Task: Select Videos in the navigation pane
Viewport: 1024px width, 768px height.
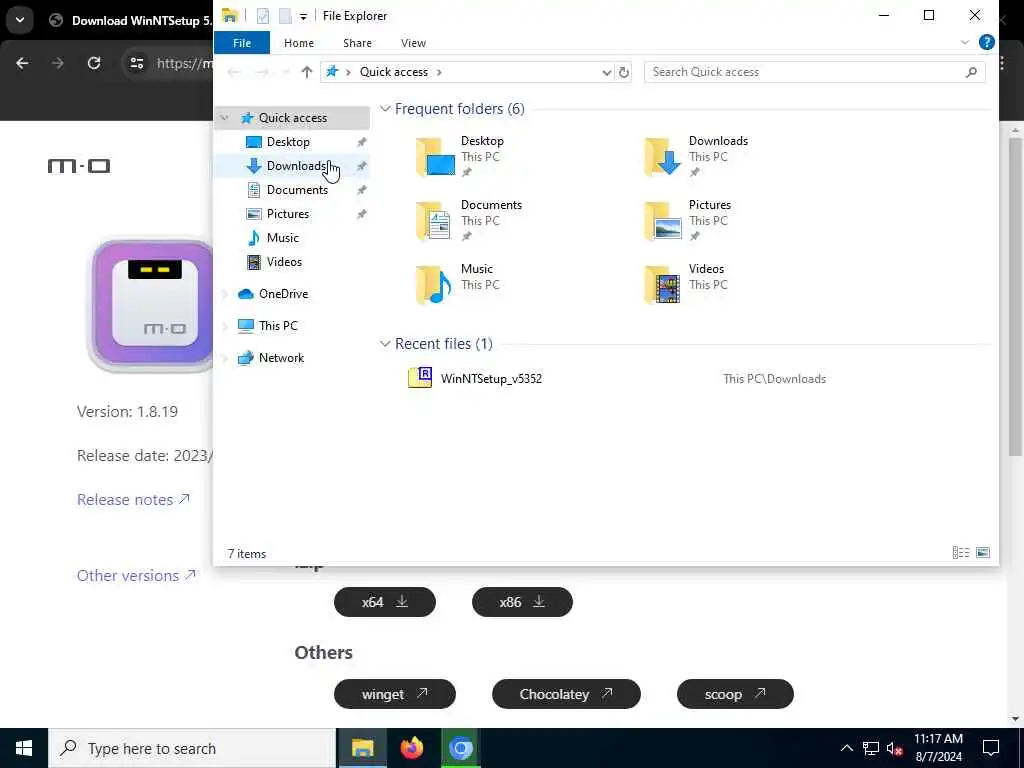Action: pyautogui.click(x=284, y=262)
